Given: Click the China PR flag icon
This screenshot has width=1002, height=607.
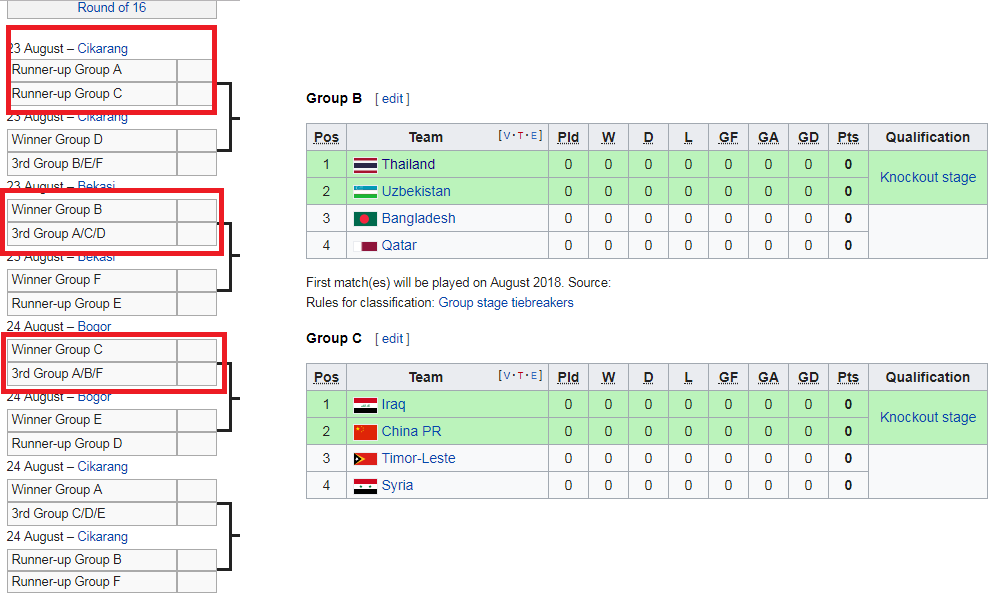Looking at the screenshot, I should tap(365, 432).
